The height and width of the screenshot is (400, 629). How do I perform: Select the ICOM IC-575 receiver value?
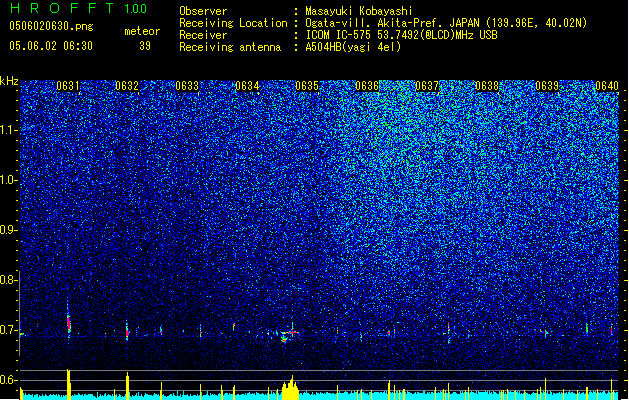[401, 35]
